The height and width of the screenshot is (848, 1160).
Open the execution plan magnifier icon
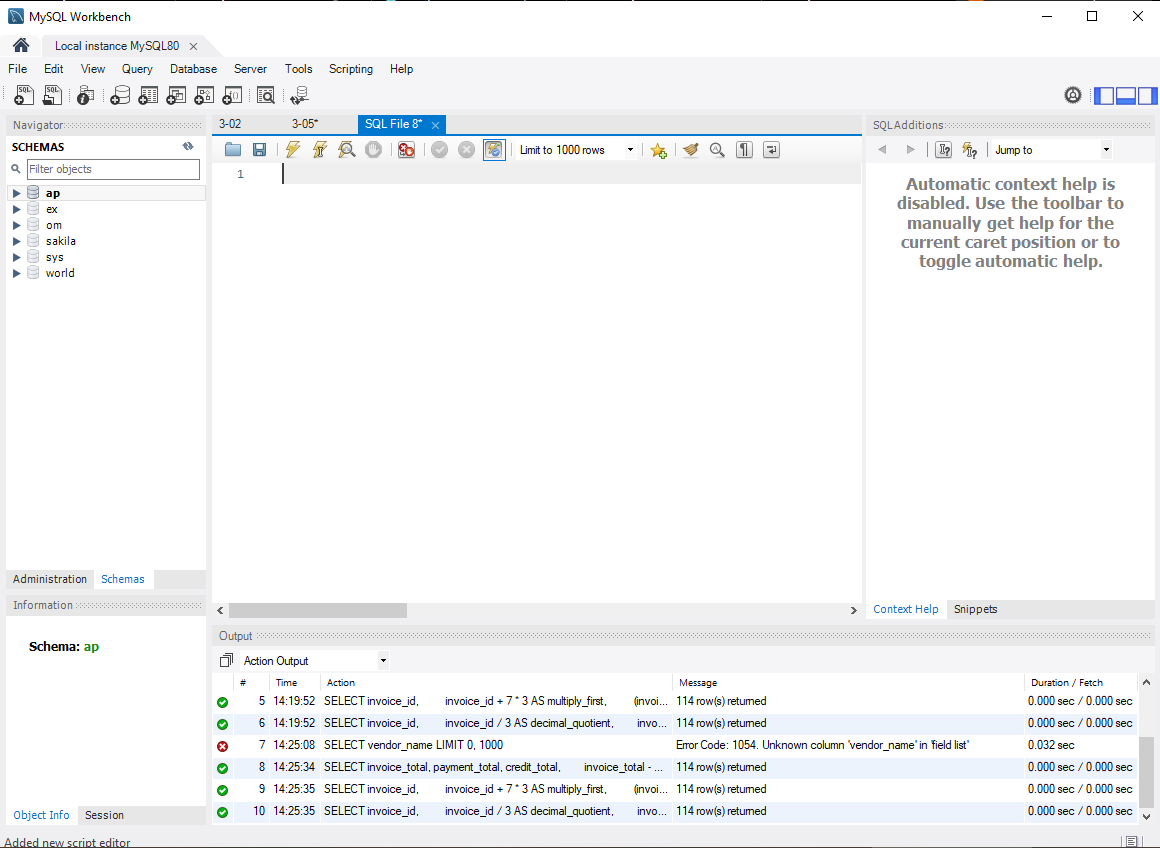tap(345, 149)
